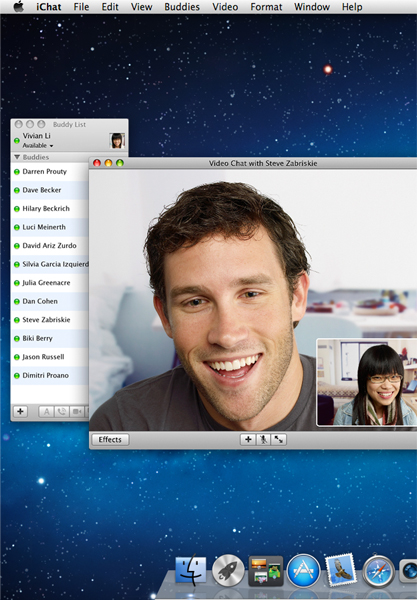Close the Video Chat window
Screen dimensions: 417x600
point(97,163)
